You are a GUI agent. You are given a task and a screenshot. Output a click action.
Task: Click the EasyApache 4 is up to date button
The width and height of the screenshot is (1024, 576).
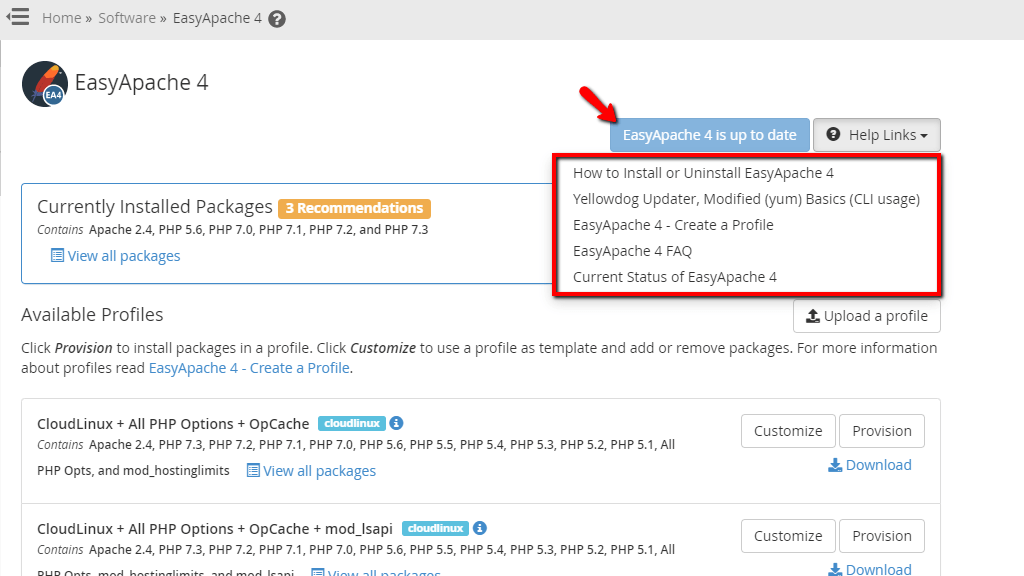pos(710,135)
